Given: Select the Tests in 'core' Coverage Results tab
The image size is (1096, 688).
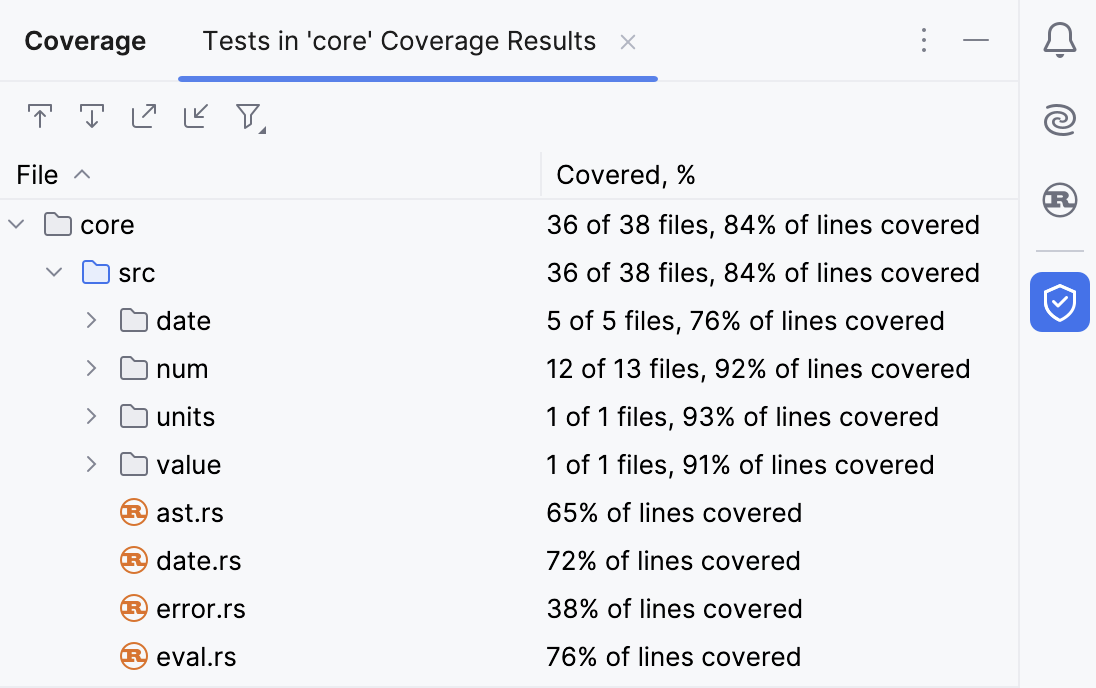Looking at the screenshot, I should 399,40.
